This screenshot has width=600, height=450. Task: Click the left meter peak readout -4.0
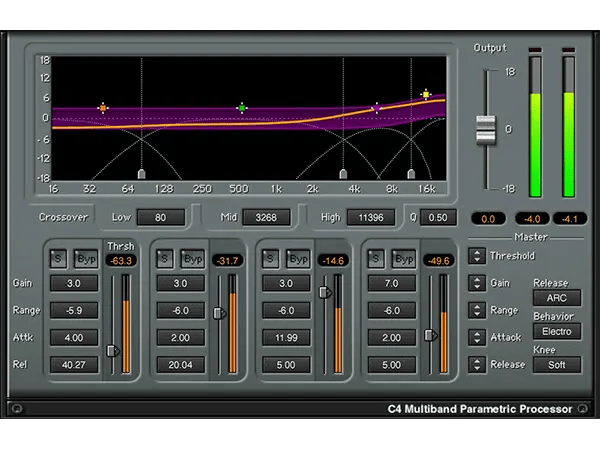532,219
